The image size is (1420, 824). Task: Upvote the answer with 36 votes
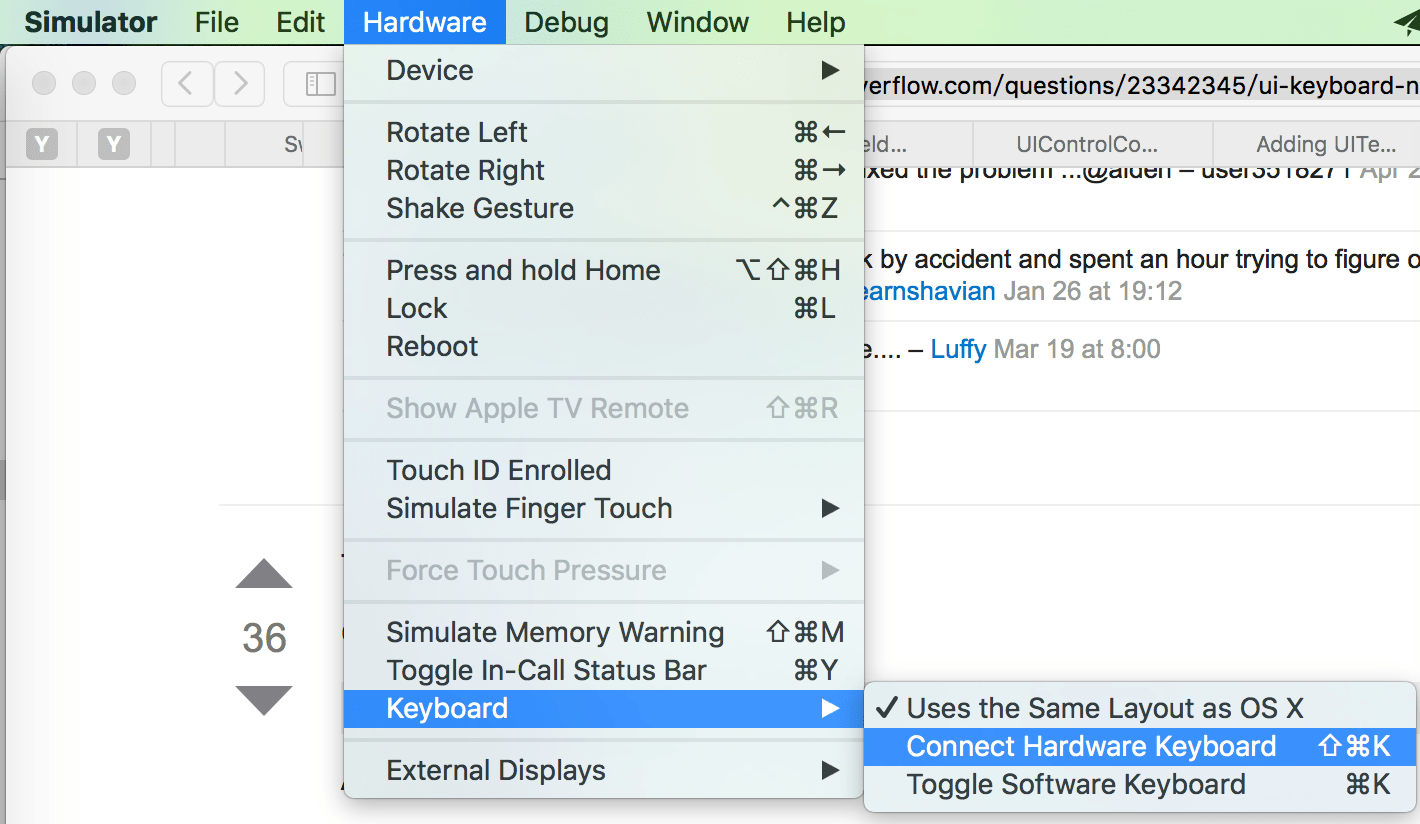[x=264, y=573]
